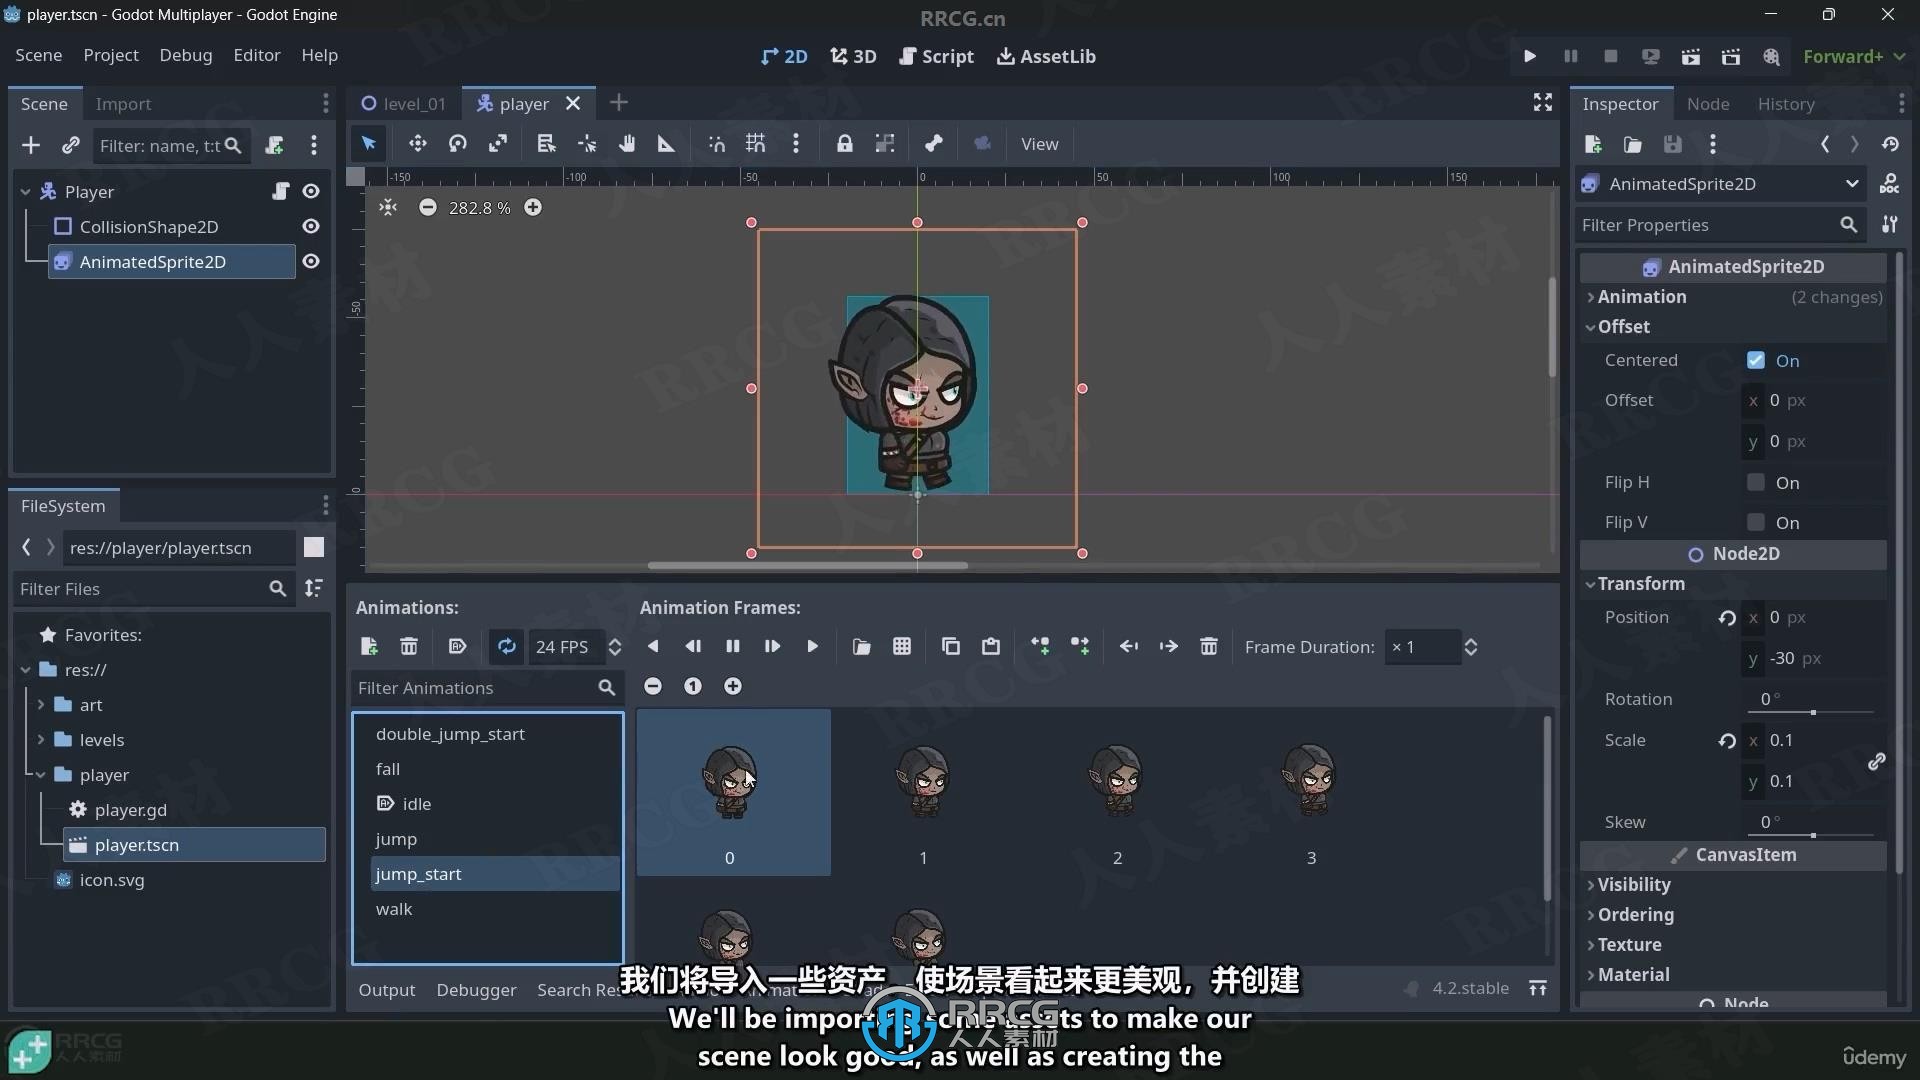Viewport: 1920px width, 1080px height.
Task: Toggle distraction-free mode icon
Action: 1543,102
